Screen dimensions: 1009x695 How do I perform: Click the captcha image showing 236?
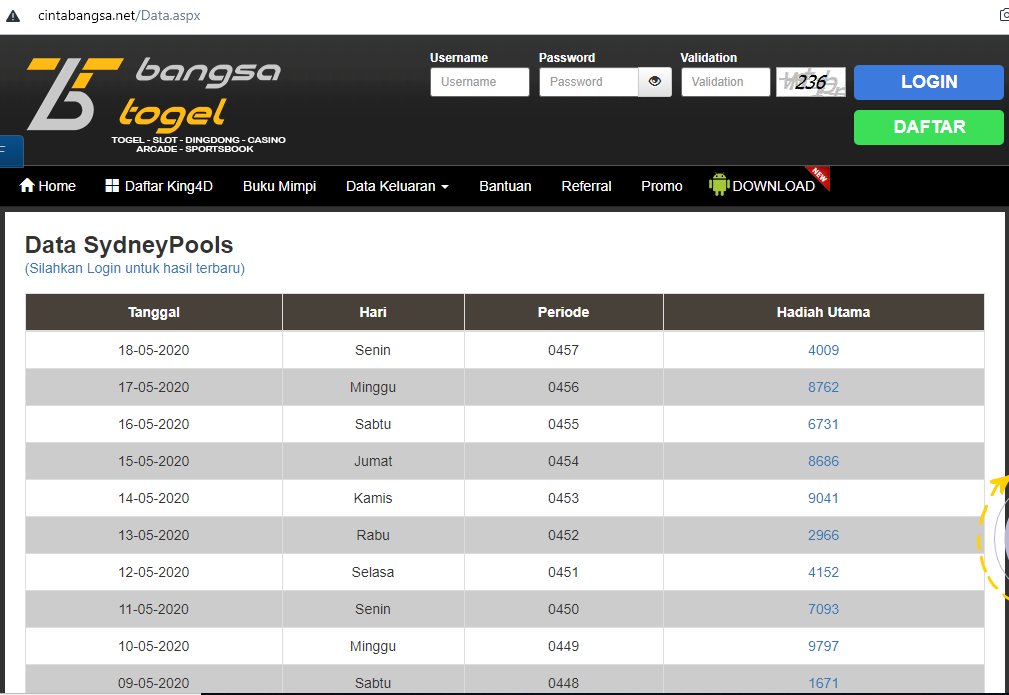click(x=811, y=82)
